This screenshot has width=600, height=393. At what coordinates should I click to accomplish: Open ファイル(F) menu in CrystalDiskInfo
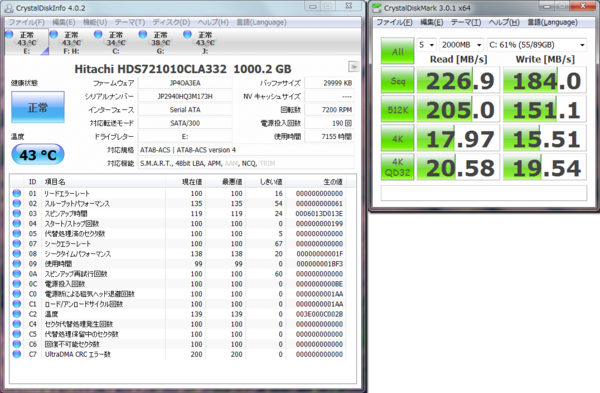[26, 22]
